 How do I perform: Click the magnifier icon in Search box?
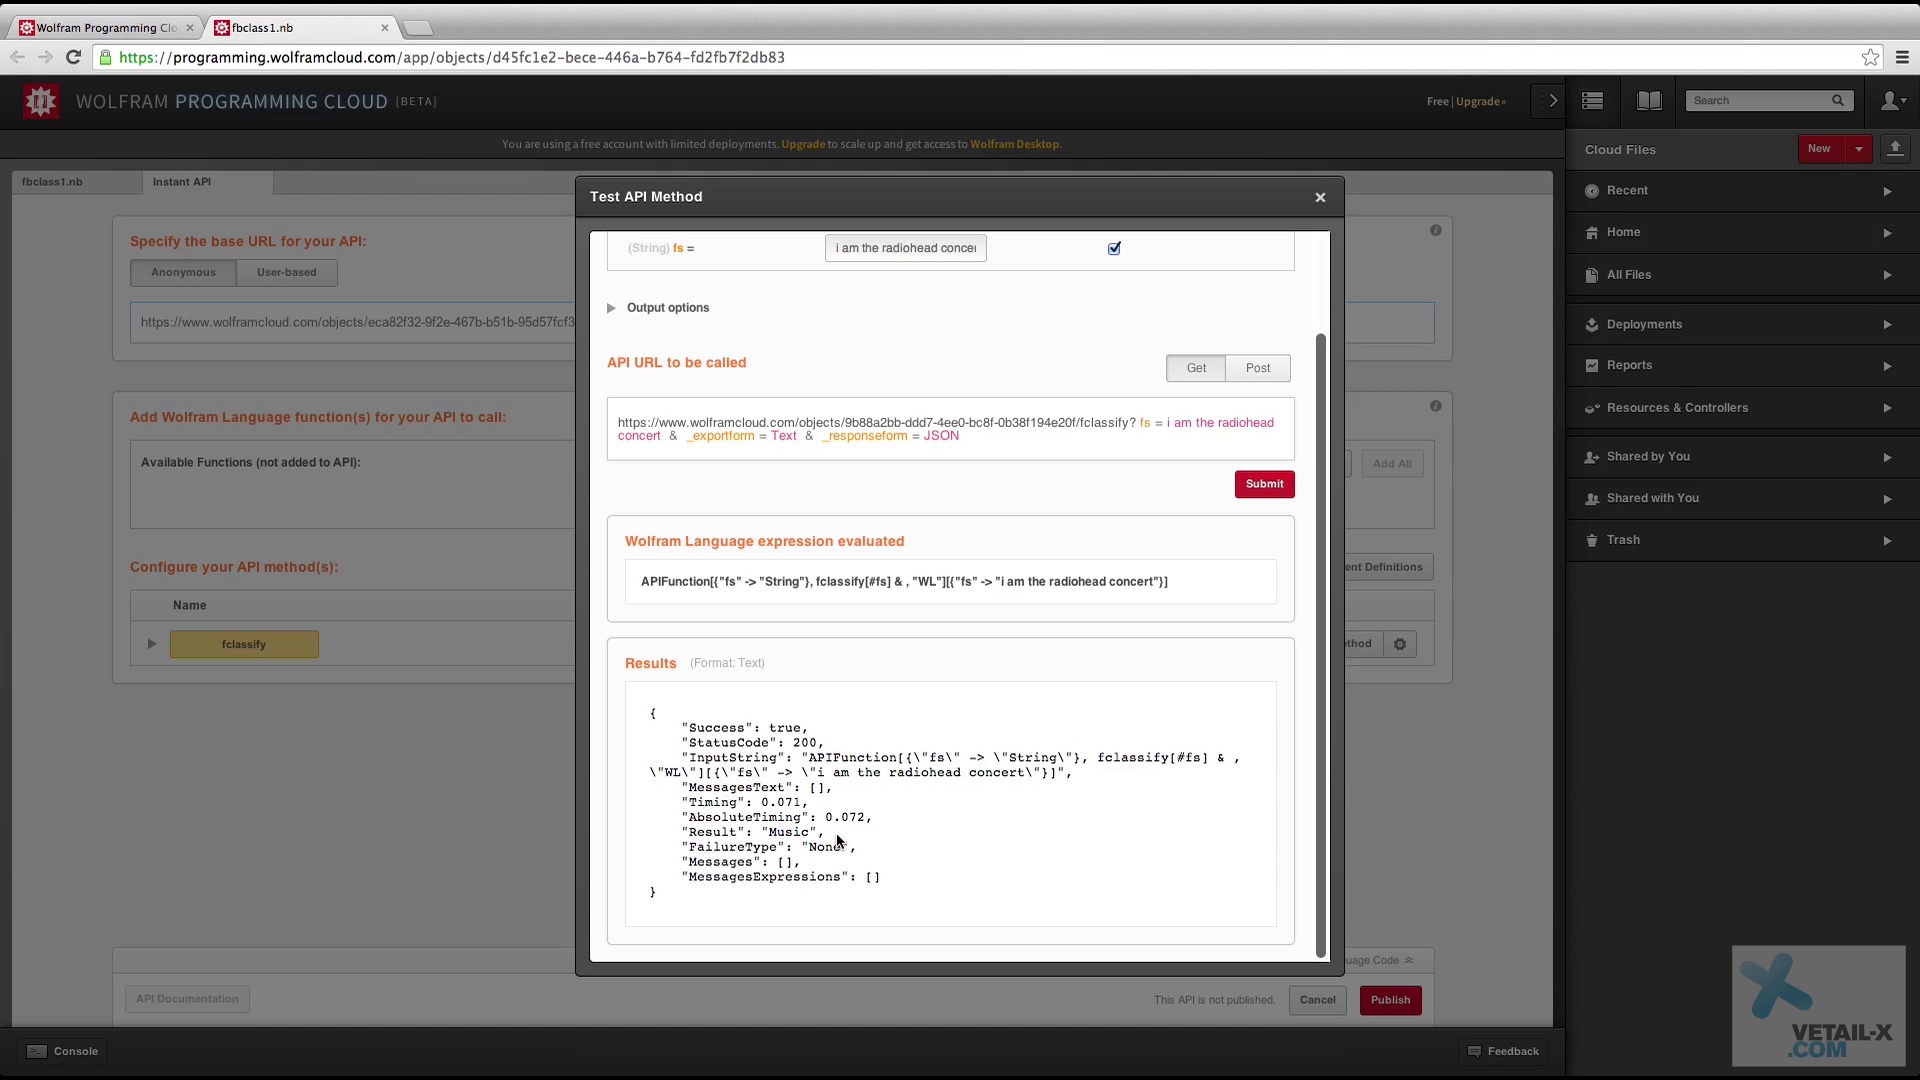click(x=1837, y=101)
